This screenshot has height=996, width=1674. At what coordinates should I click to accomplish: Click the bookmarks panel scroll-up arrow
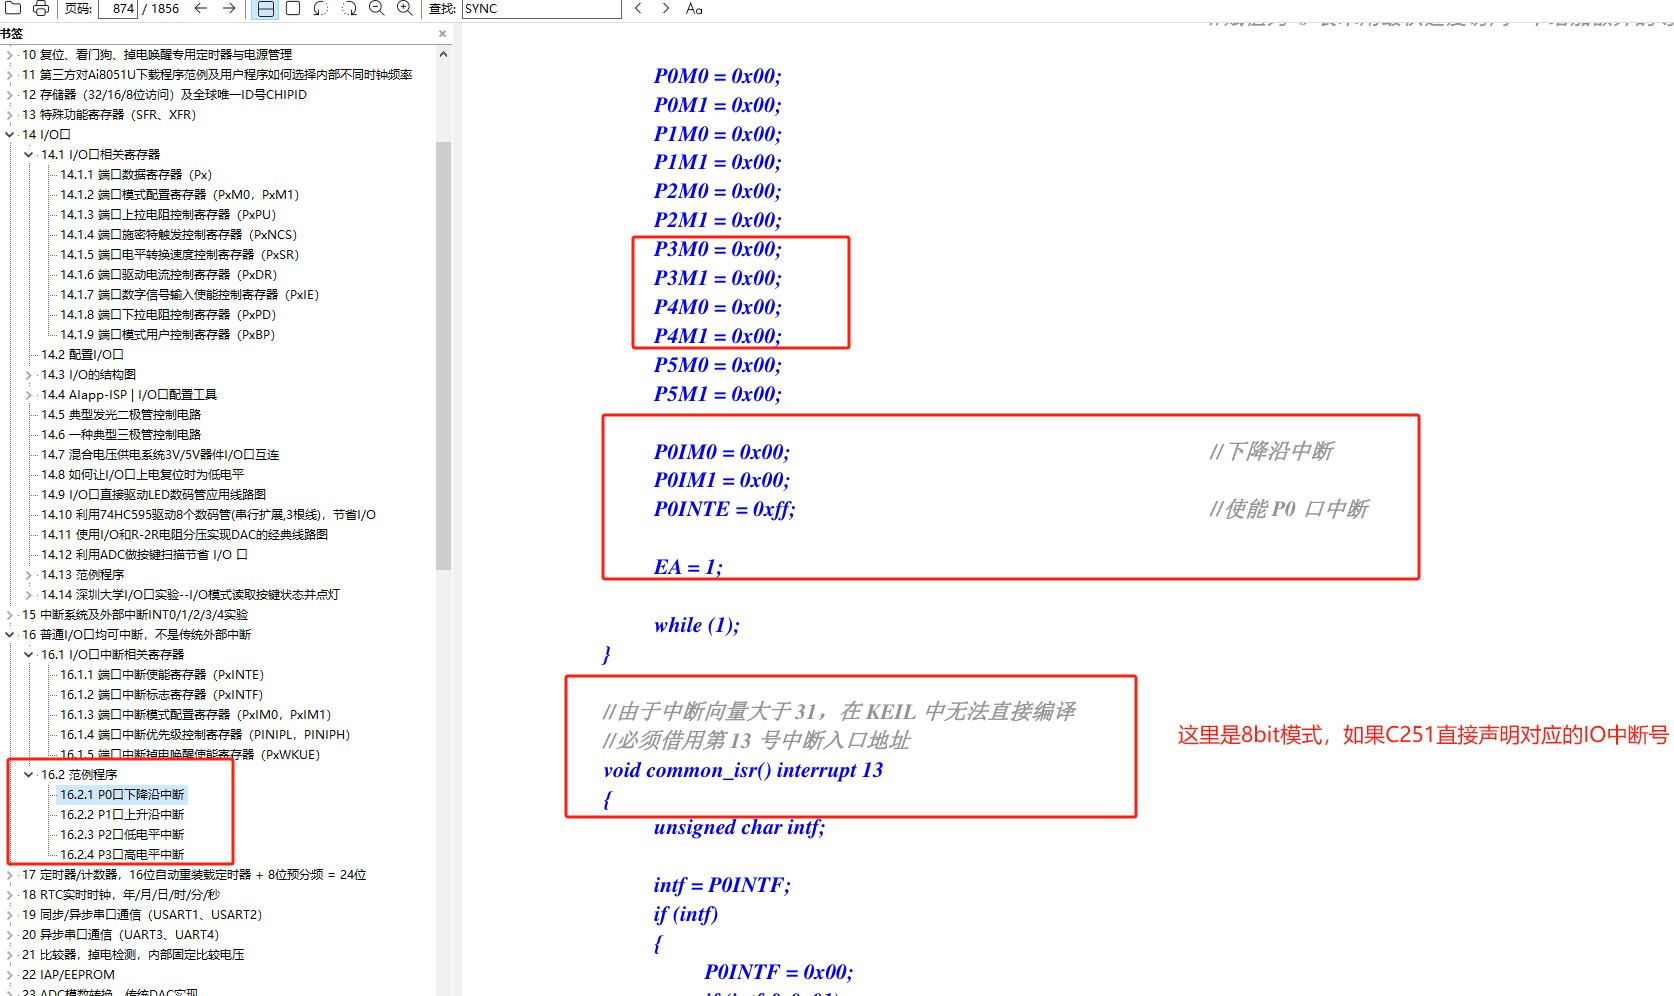coord(443,54)
